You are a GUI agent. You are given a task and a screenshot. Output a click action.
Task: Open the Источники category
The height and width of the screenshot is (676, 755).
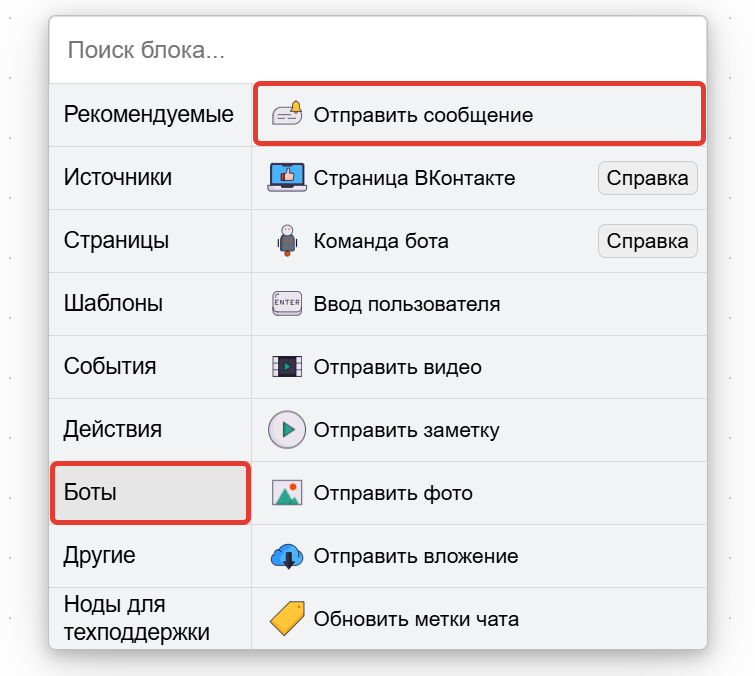150,178
